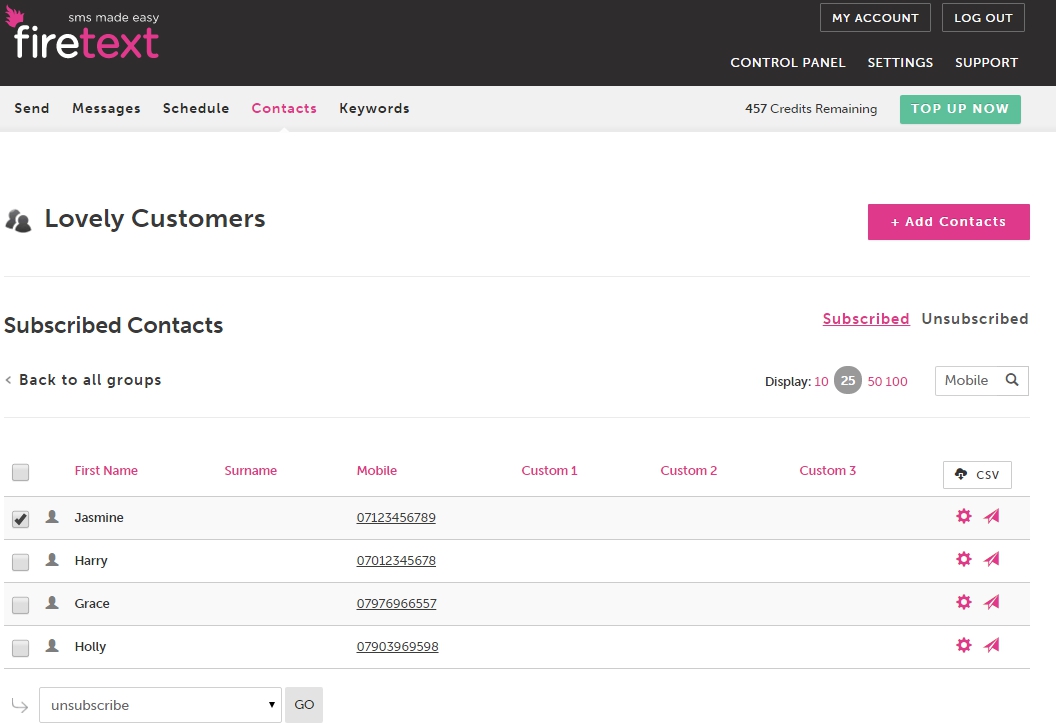This screenshot has height=724, width=1056.
Task: Open the Keywords tab
Action: (x=374, y=108)
